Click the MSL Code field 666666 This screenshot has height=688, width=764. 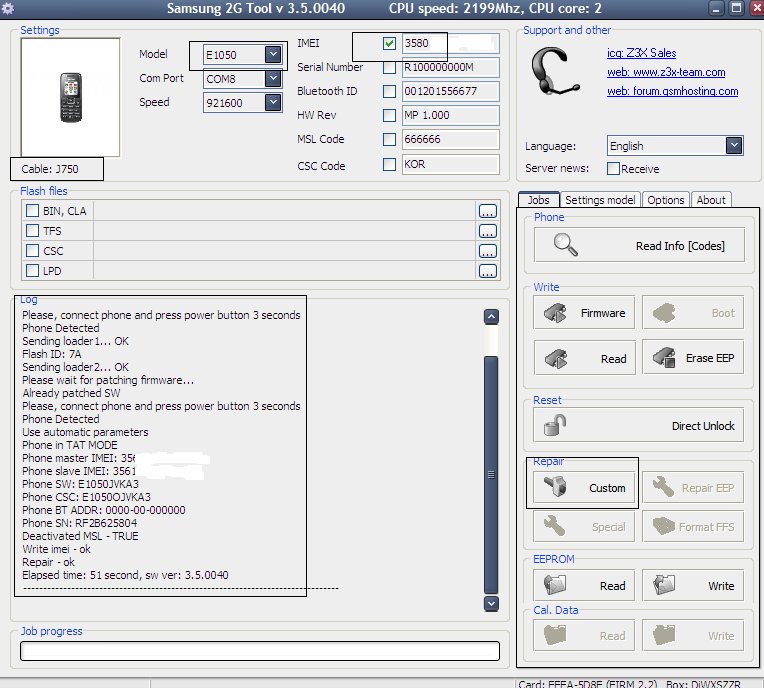click(x=450, y=139)
